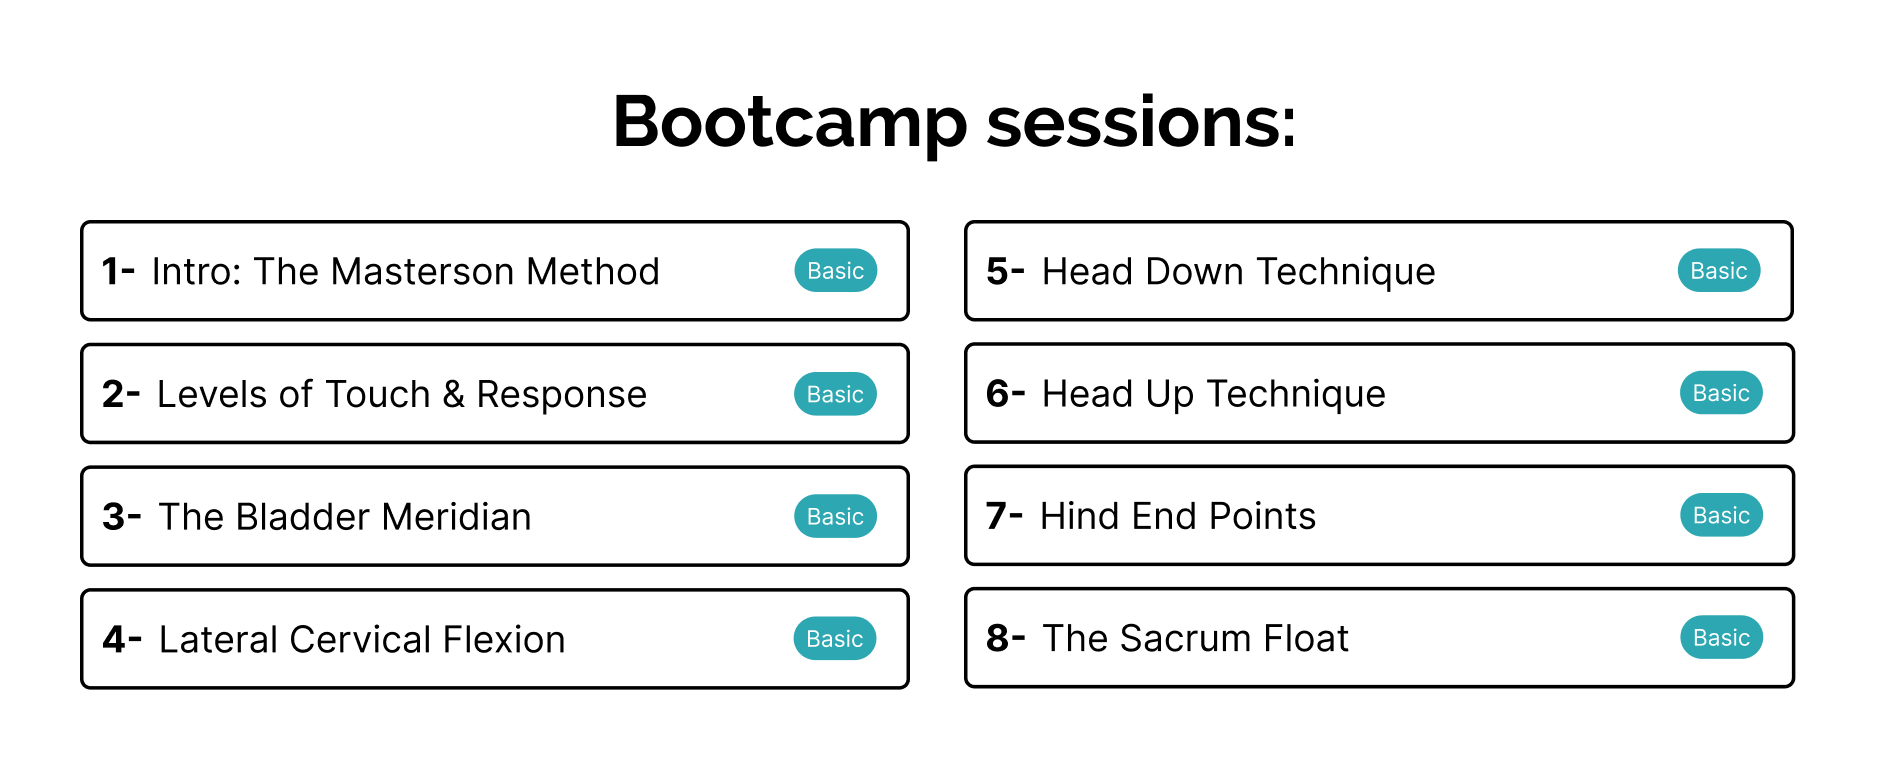Select the Head Up Technique session
The image size is (1888, 765).
(1213, 394)
